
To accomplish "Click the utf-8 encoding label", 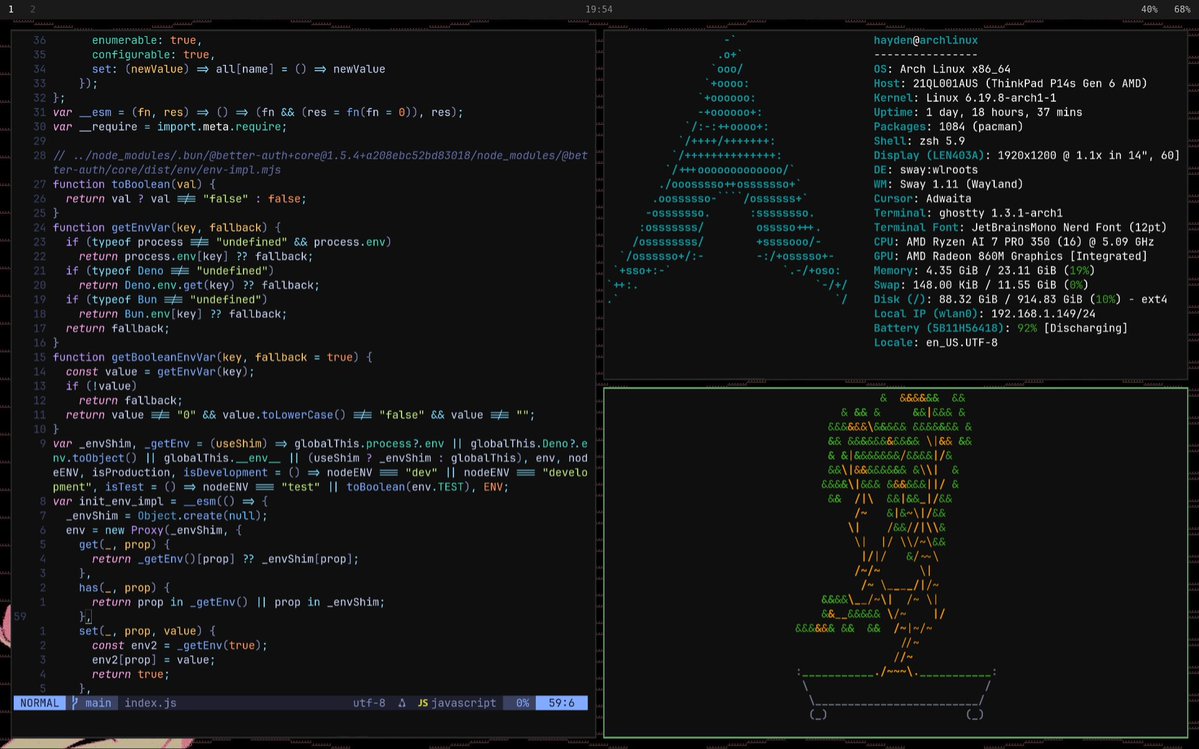I will point(369,703).
